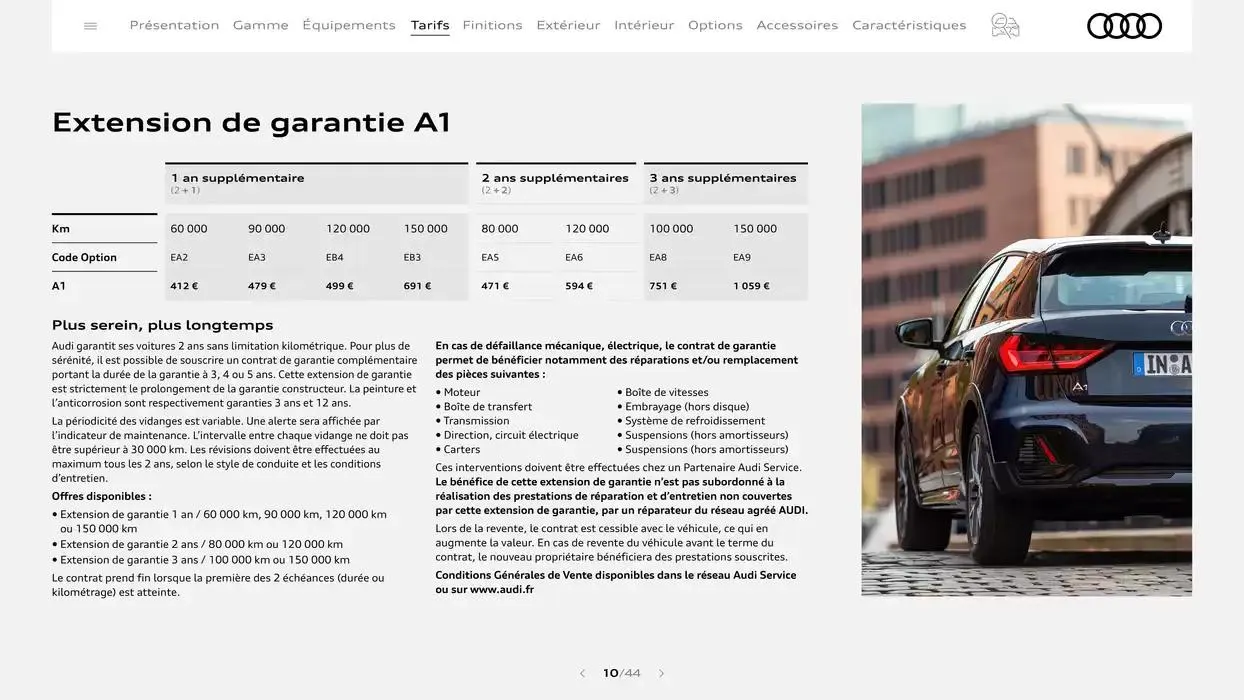Click the Audi four rings logo
Screen dimensions: 1244x700
(x=1124, y=25)
